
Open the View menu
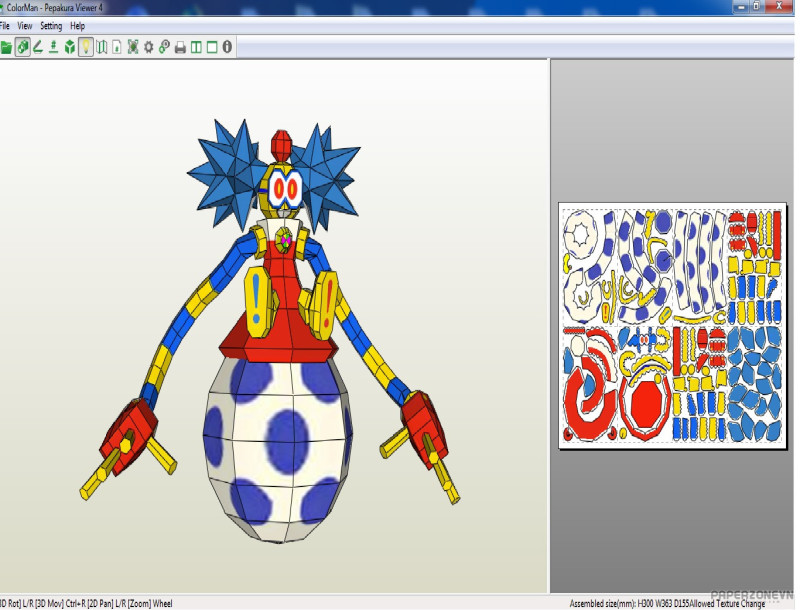pos(25,26)
